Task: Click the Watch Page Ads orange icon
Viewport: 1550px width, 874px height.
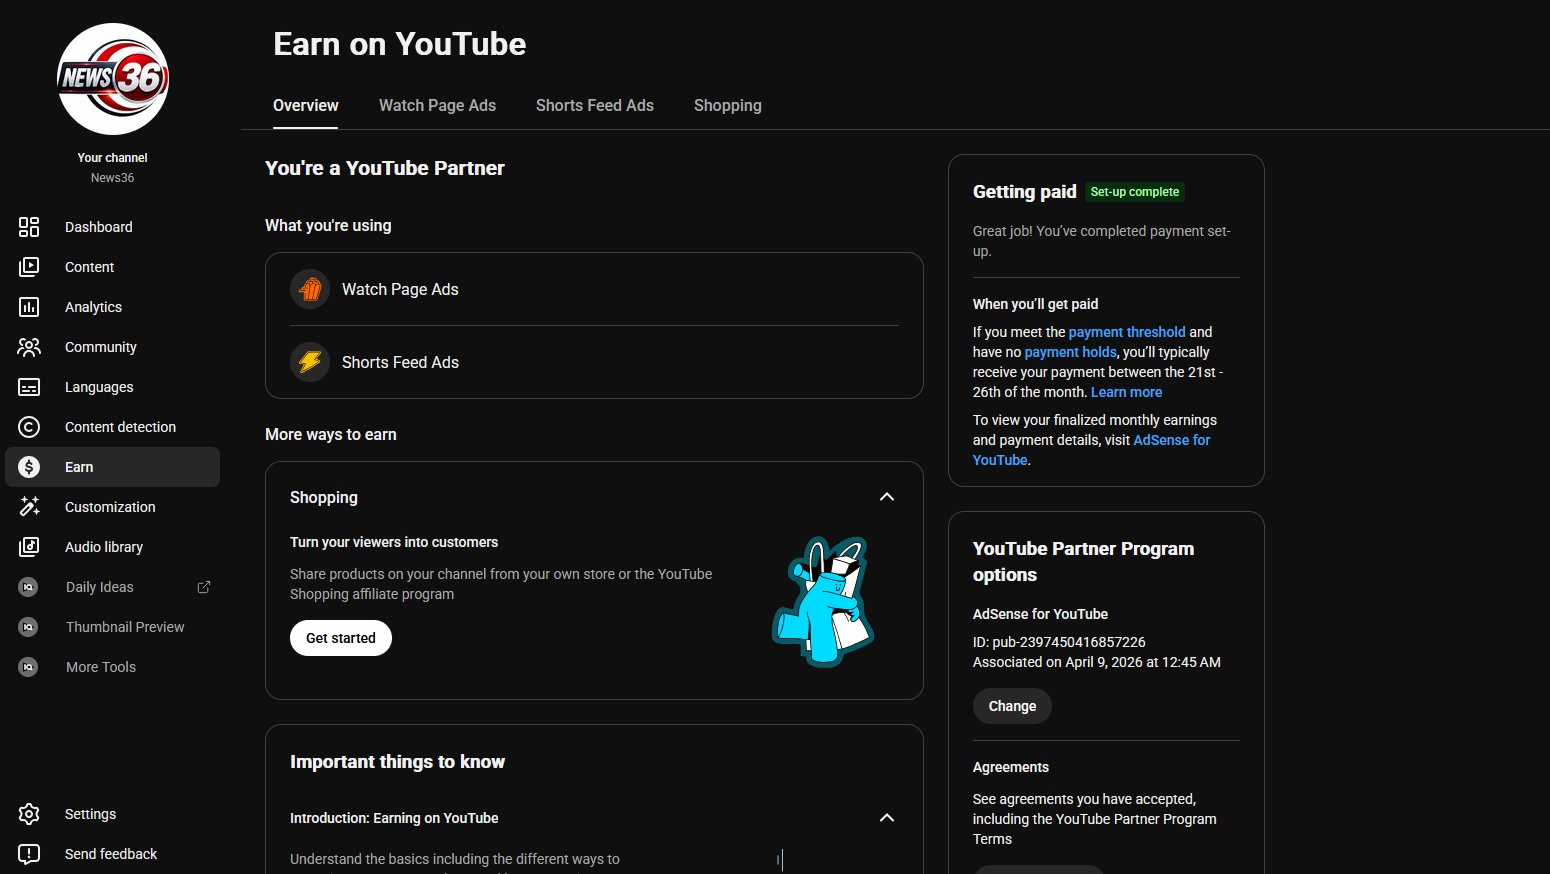Action: 310,289
